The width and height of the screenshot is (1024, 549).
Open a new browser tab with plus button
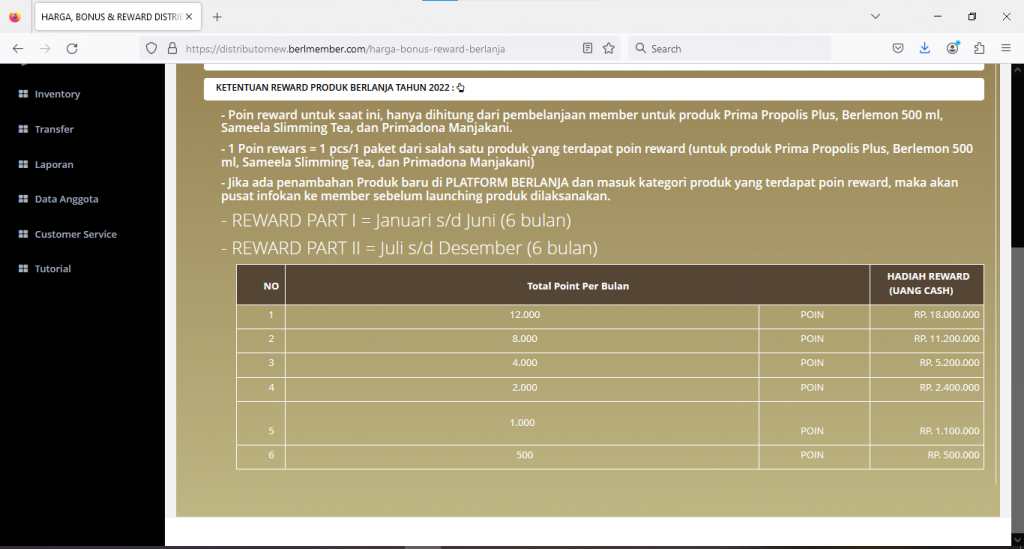[217, 17]
